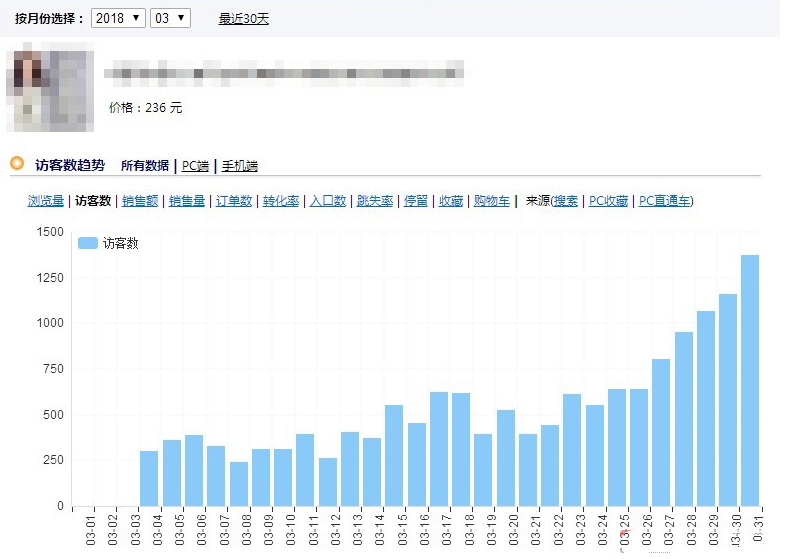Open the year dropdown showing 2018
The image size is (806, 559).
tap(117, 18)
